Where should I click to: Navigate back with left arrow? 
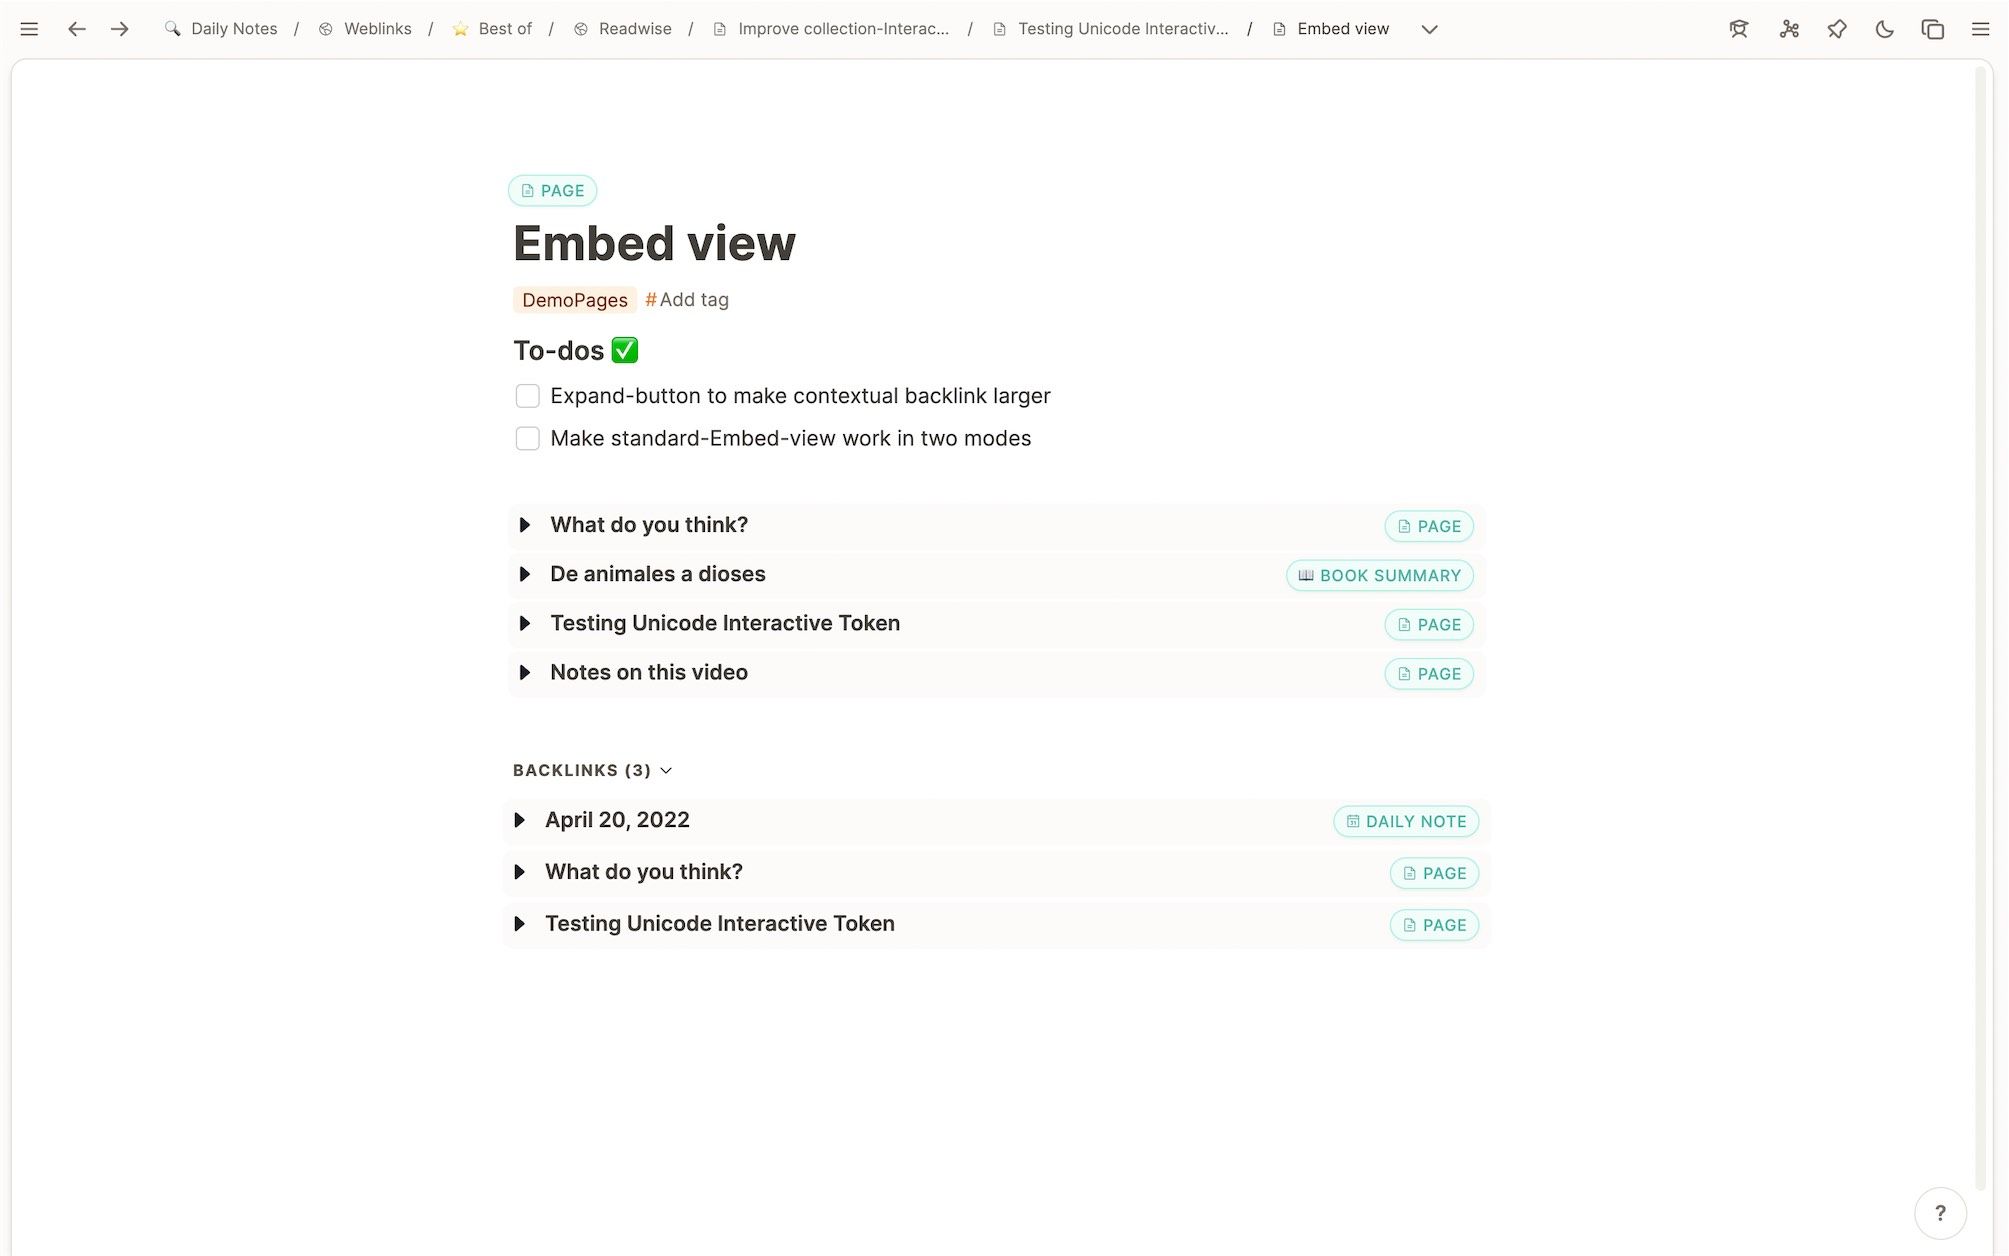[76, 29]
